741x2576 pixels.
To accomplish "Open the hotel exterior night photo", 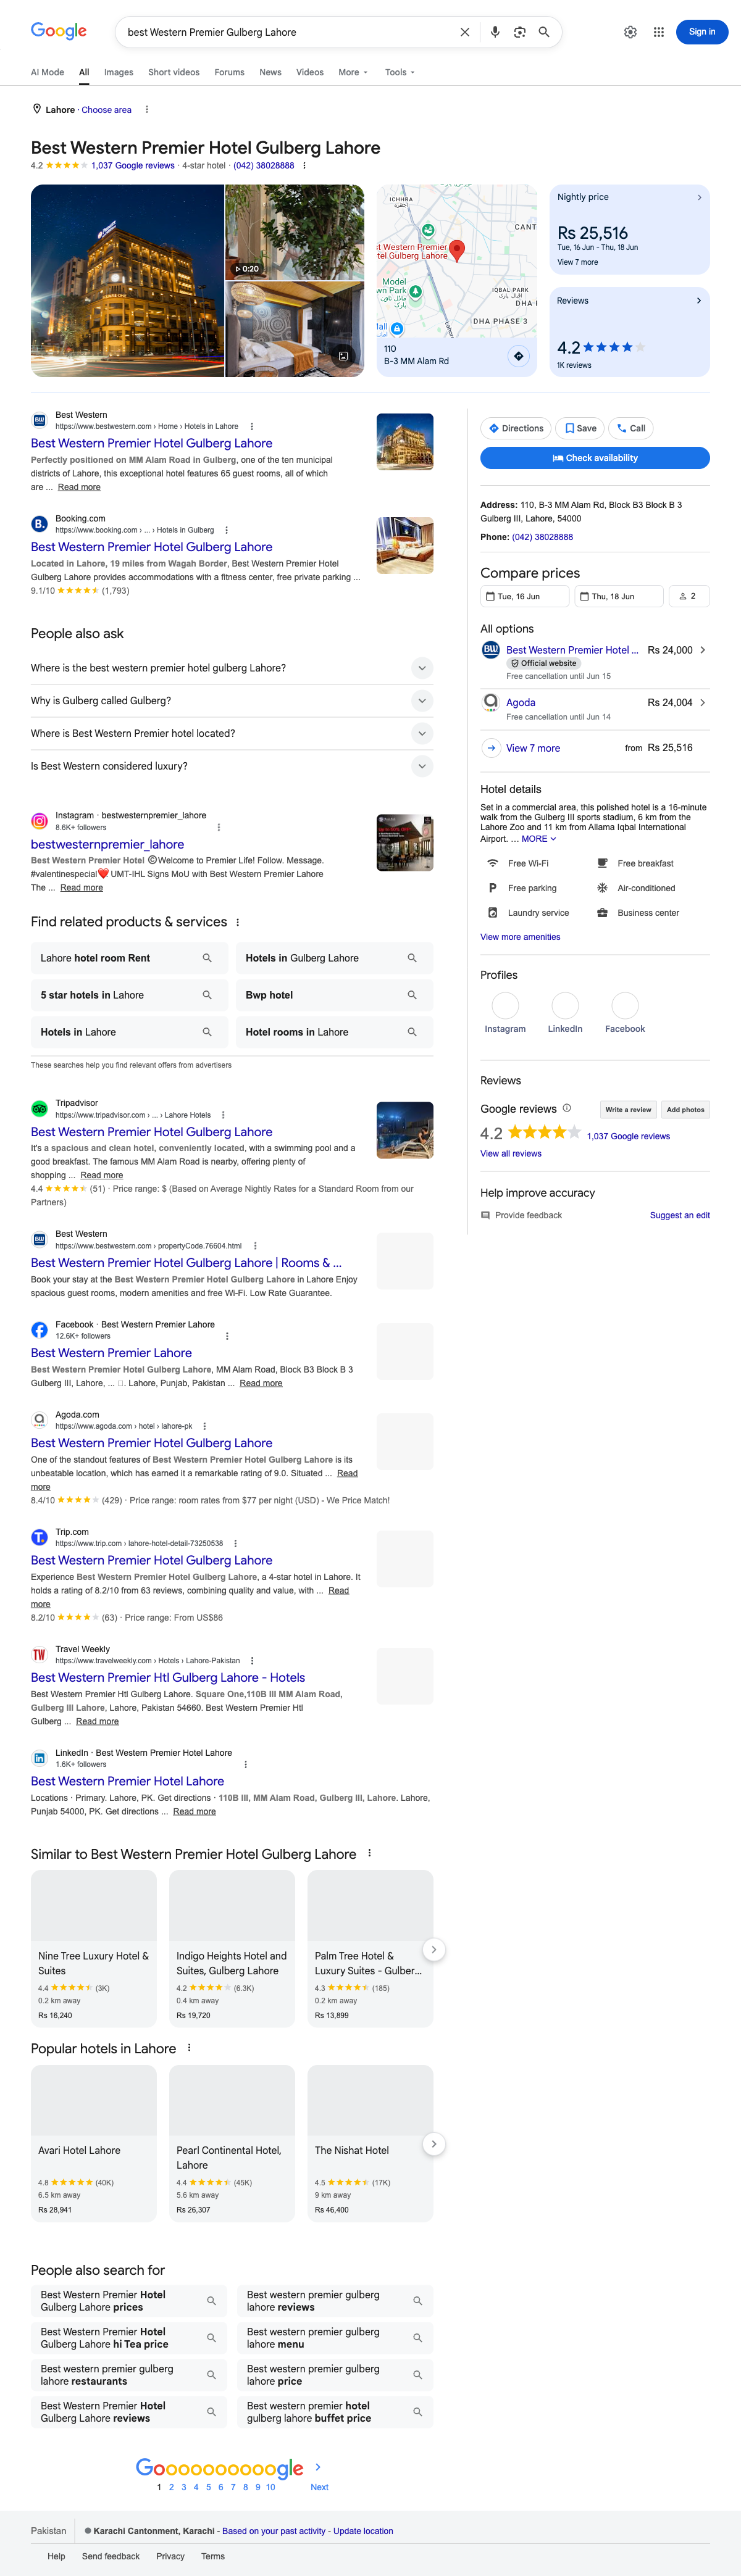I will point(128,281).
